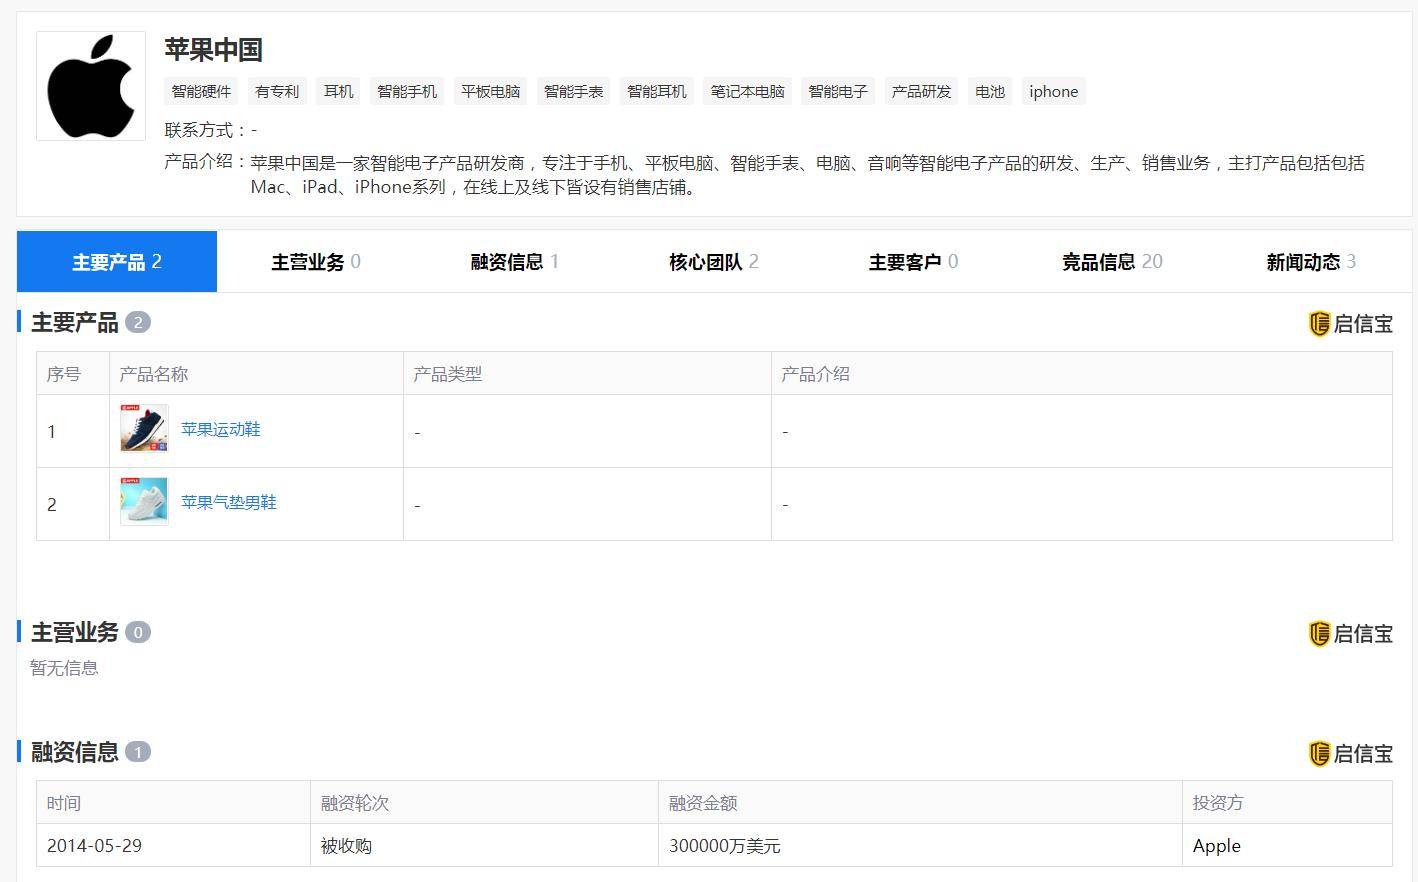Open the 苹果气垫男鞋 product link
This screenshot has height=882, width=1418.
pyautogui.click(x=229, y=502)
